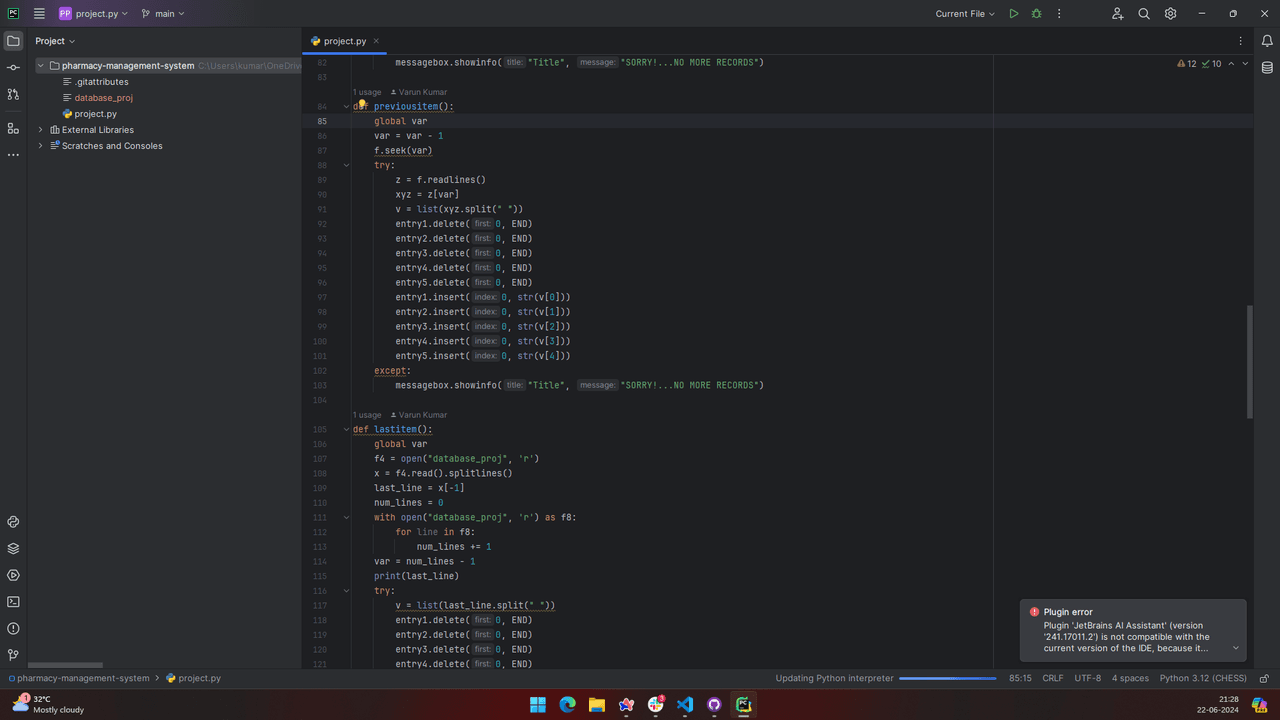This screenshot has width=1280, height=720.
Task: Open the main branch dropdown
Action: 163,14
